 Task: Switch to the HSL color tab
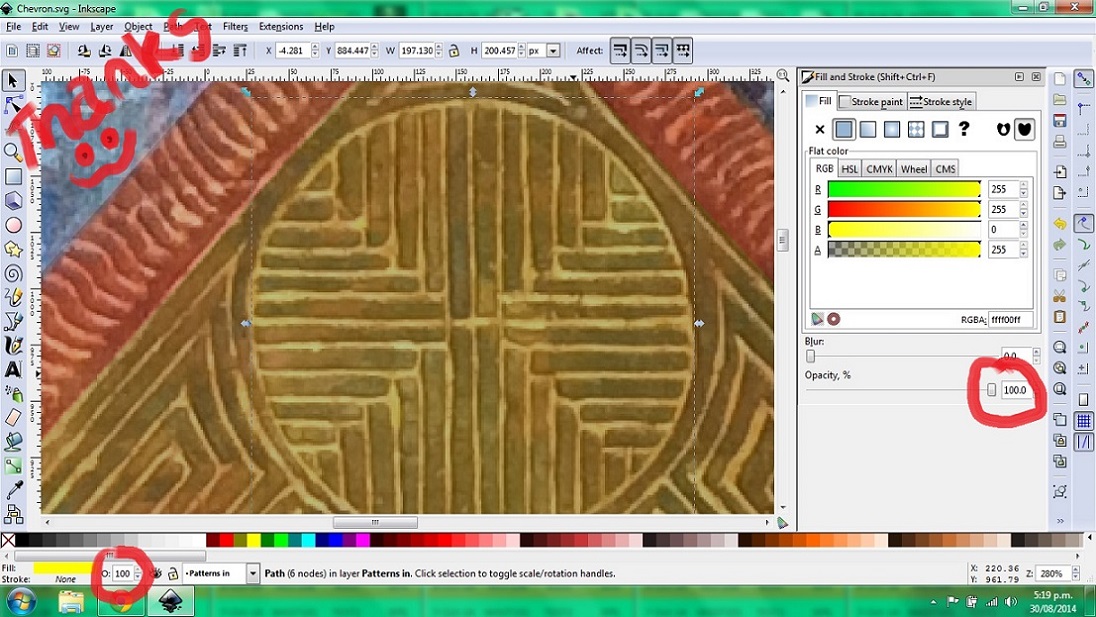(x=849, y=169)
